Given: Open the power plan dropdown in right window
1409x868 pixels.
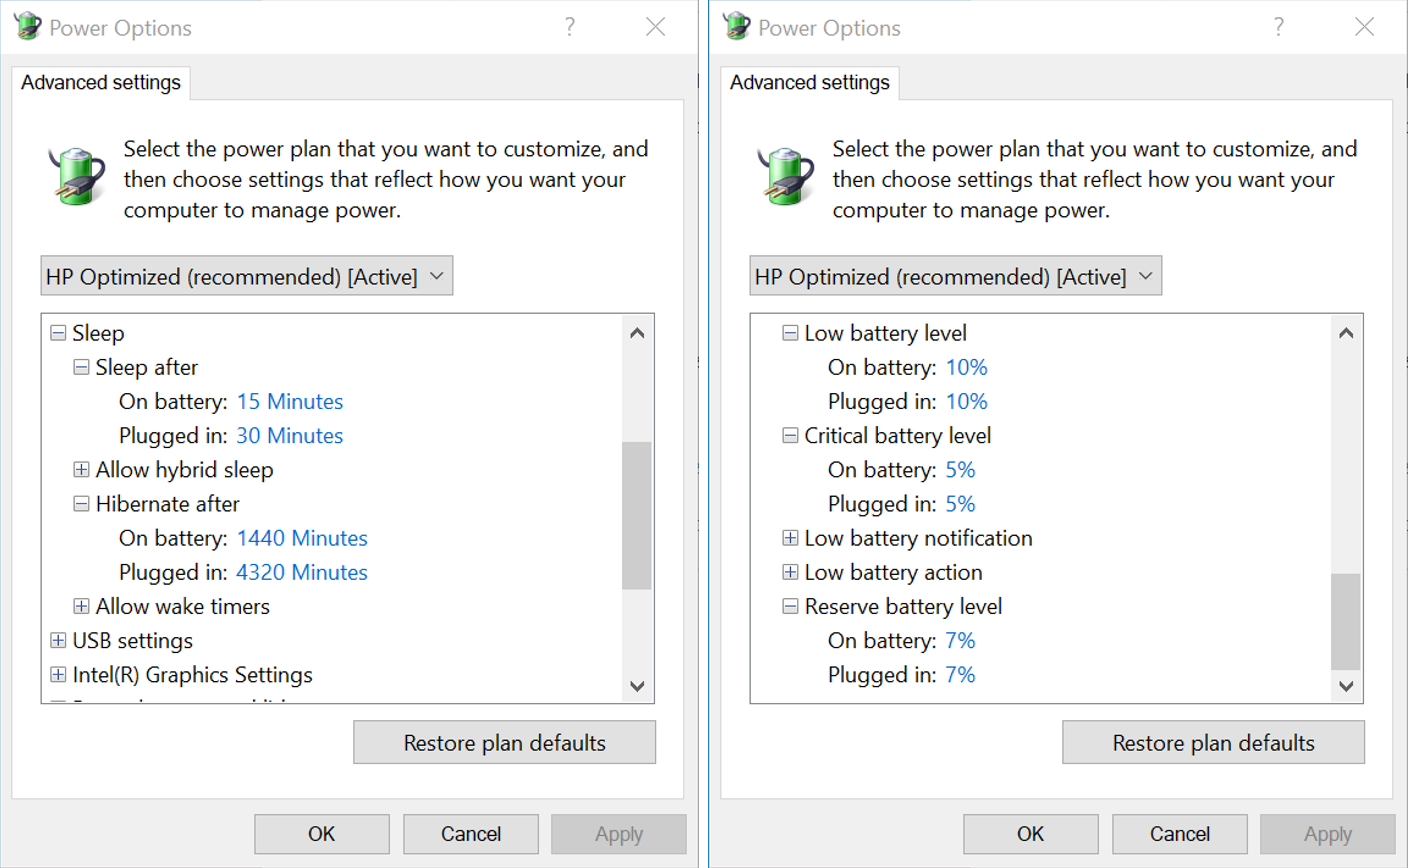Looking at the screenshot, I should point(956,276).
